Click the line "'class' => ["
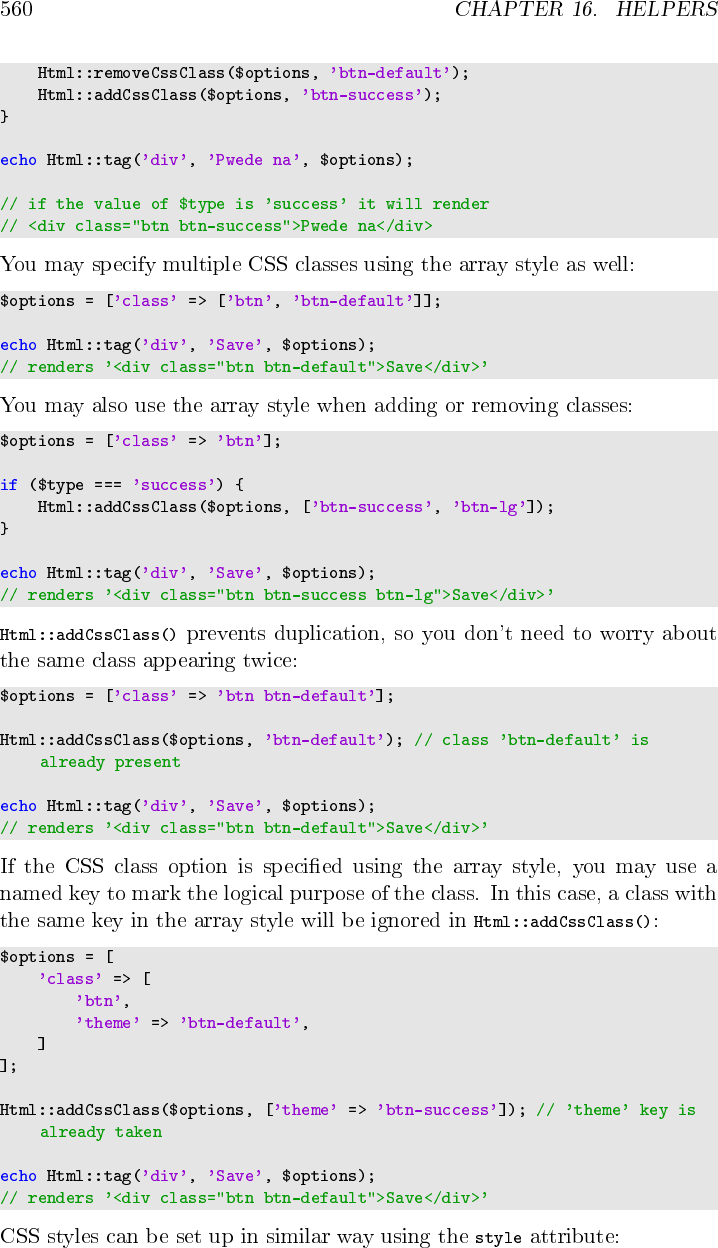Viewport: 718px width, 1248px height. 95,979
